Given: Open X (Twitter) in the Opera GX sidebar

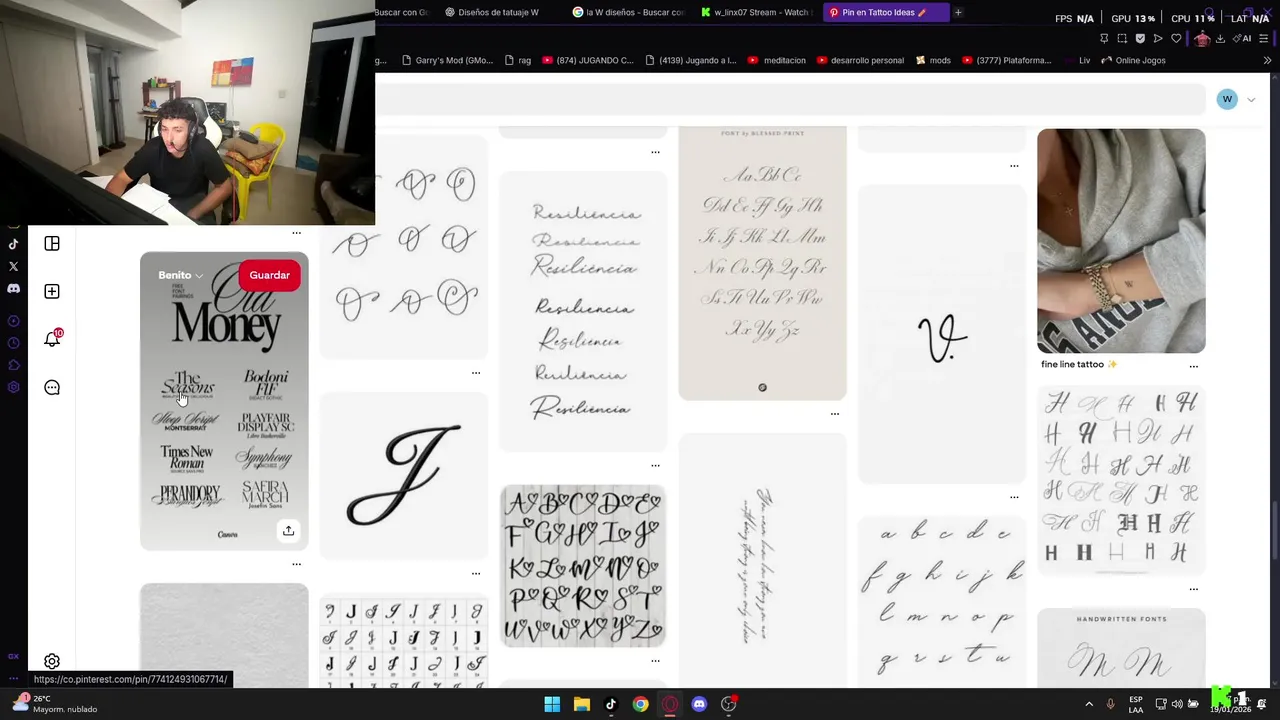Looking at the screenshot, I should [x=13, y=266].
